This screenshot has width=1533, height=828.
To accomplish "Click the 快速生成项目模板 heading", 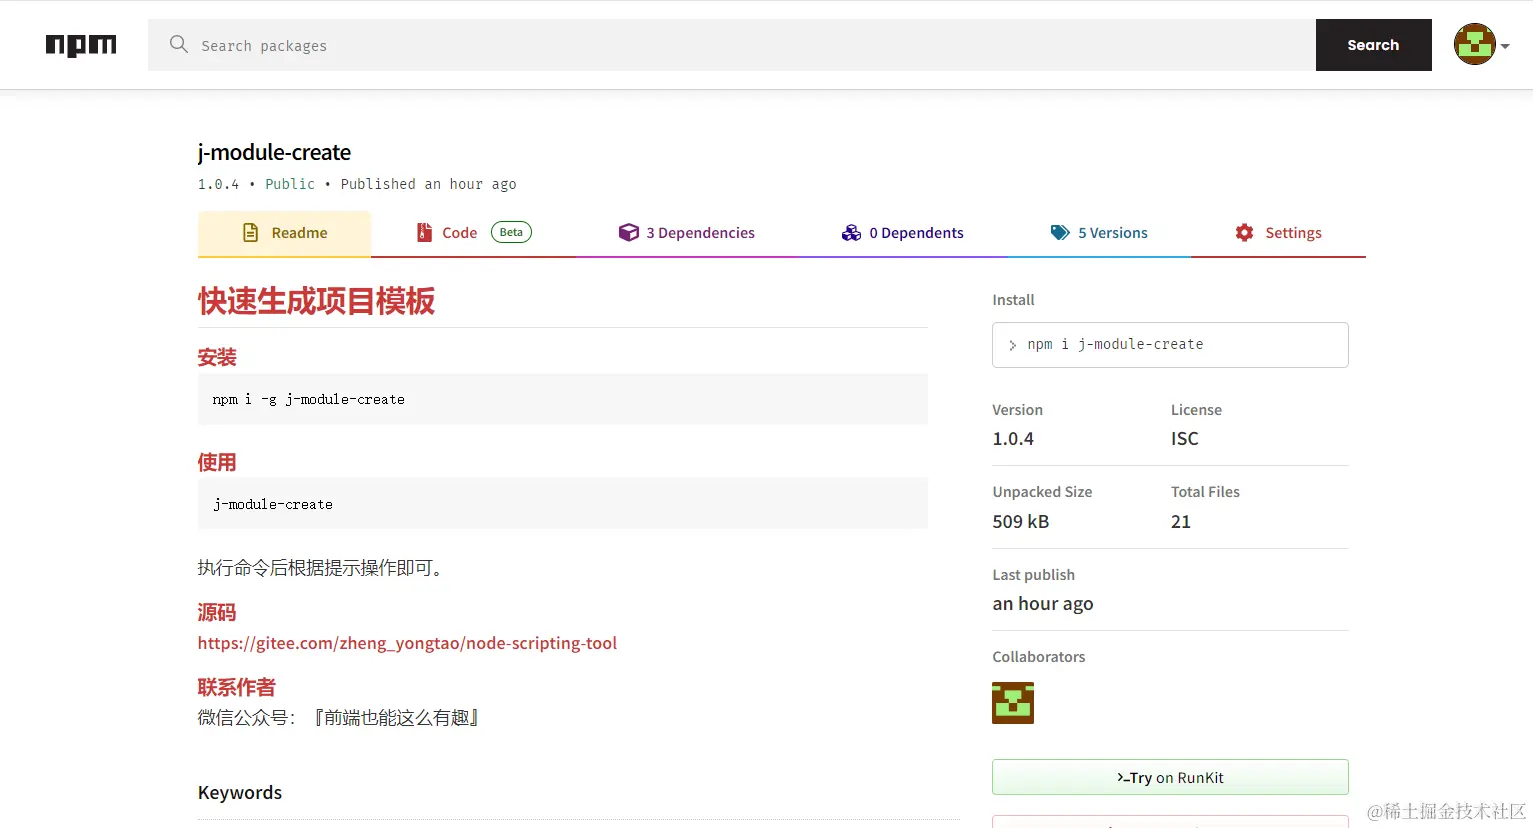I will pos(316,301).
